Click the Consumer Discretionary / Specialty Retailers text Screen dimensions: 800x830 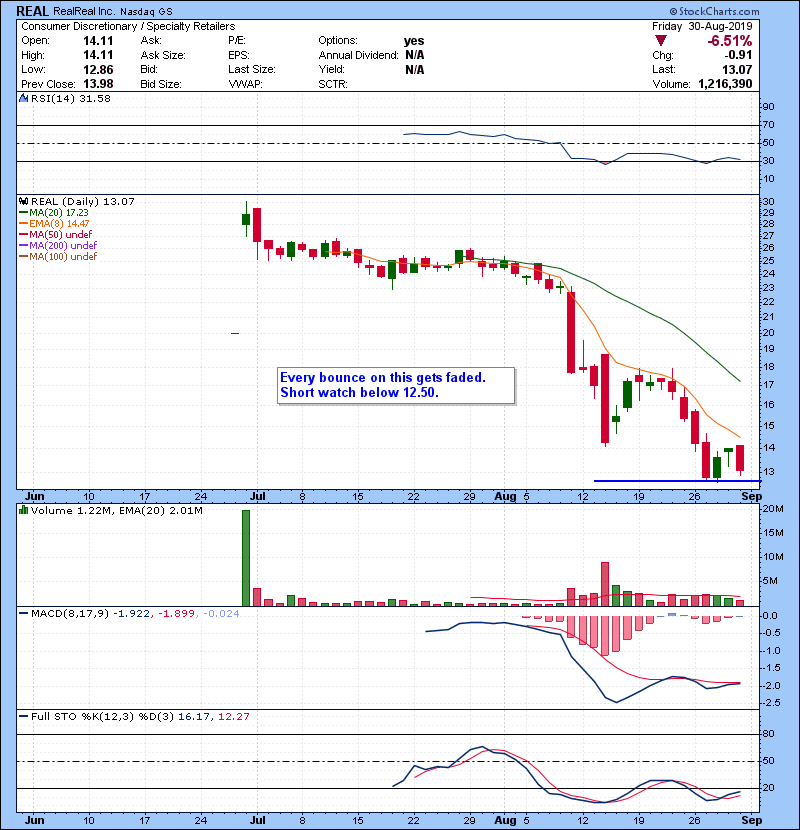coord(128,26)
